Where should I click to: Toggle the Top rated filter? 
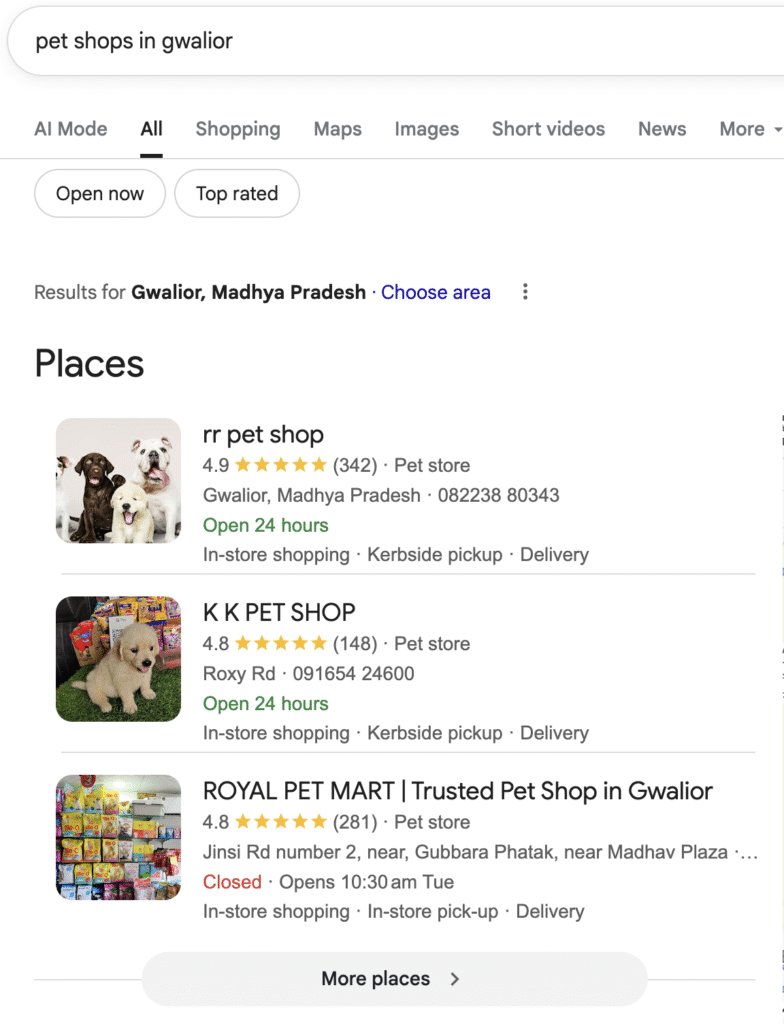pos(237,194)
